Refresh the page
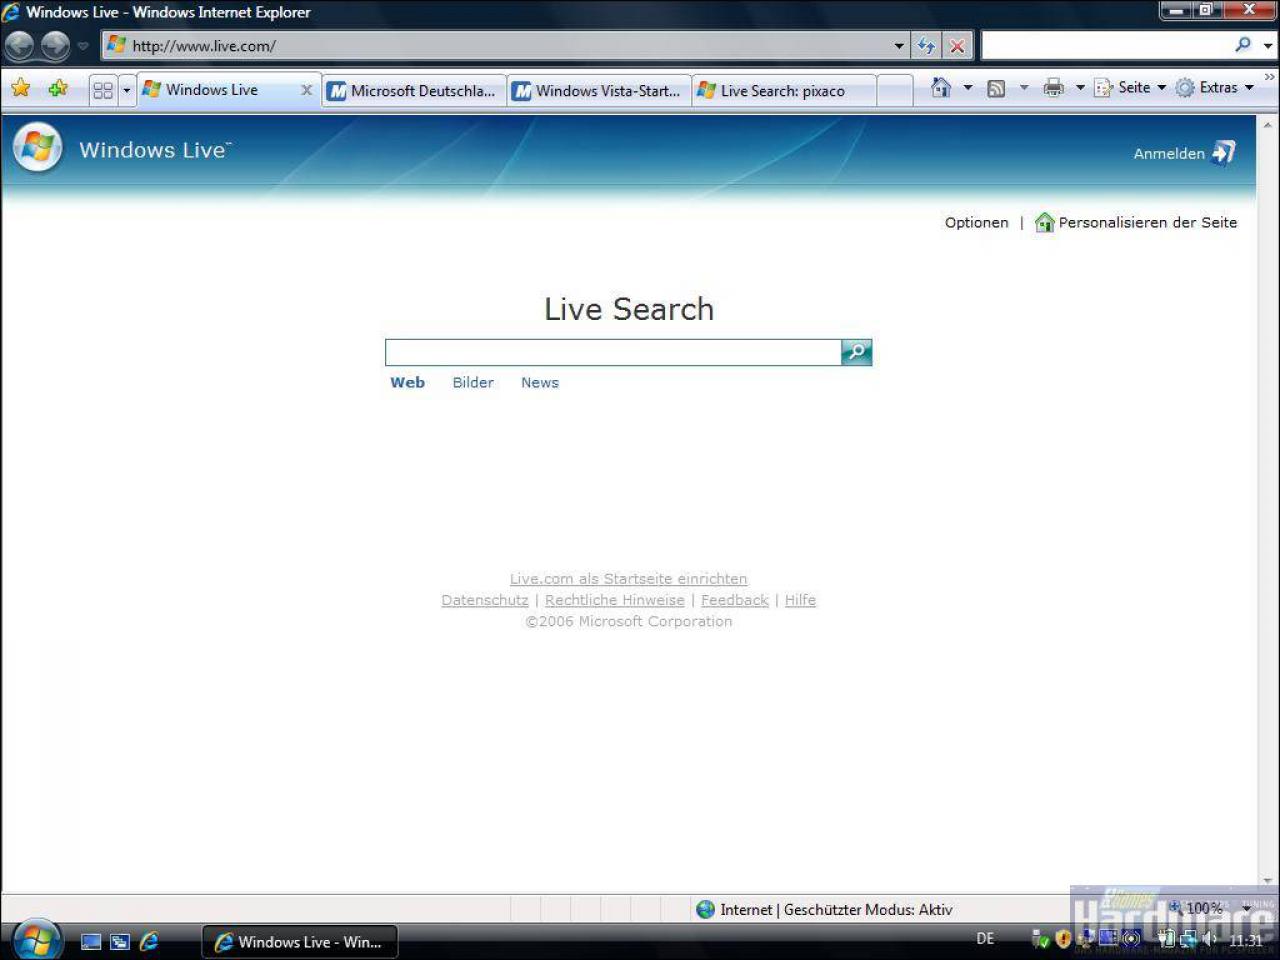 (926, 45)
